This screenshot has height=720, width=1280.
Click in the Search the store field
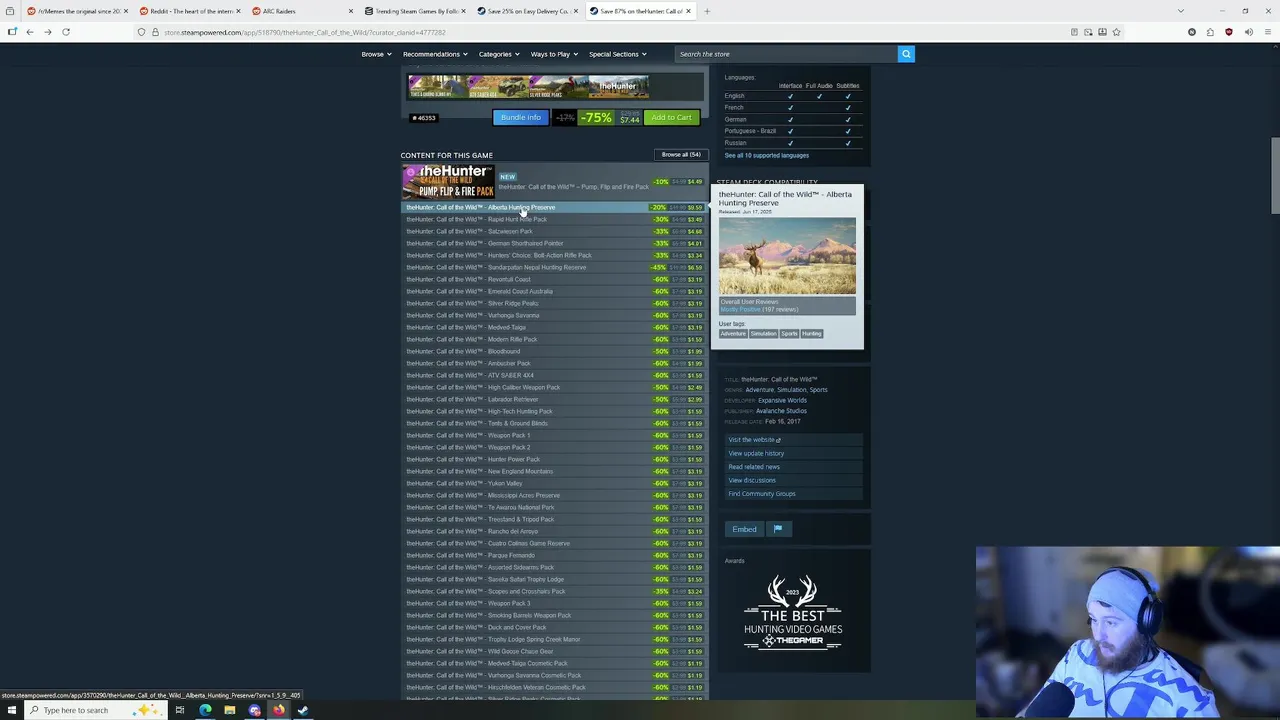[x=785, y=54]
